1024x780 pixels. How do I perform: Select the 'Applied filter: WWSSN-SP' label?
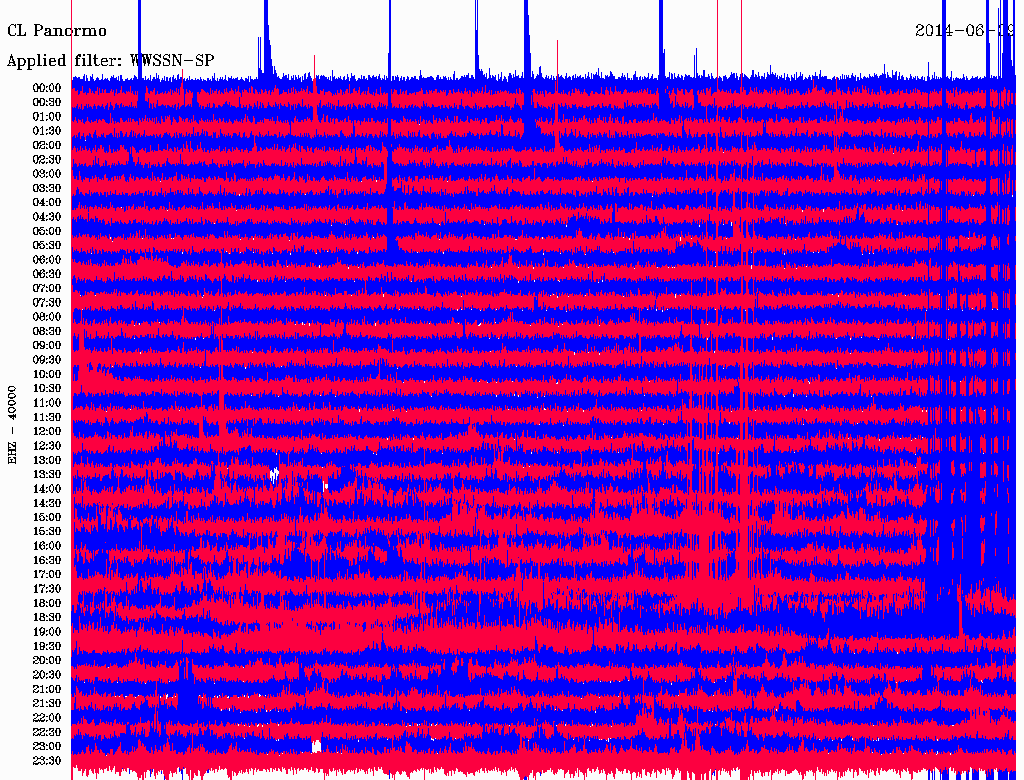pos(110,61)
